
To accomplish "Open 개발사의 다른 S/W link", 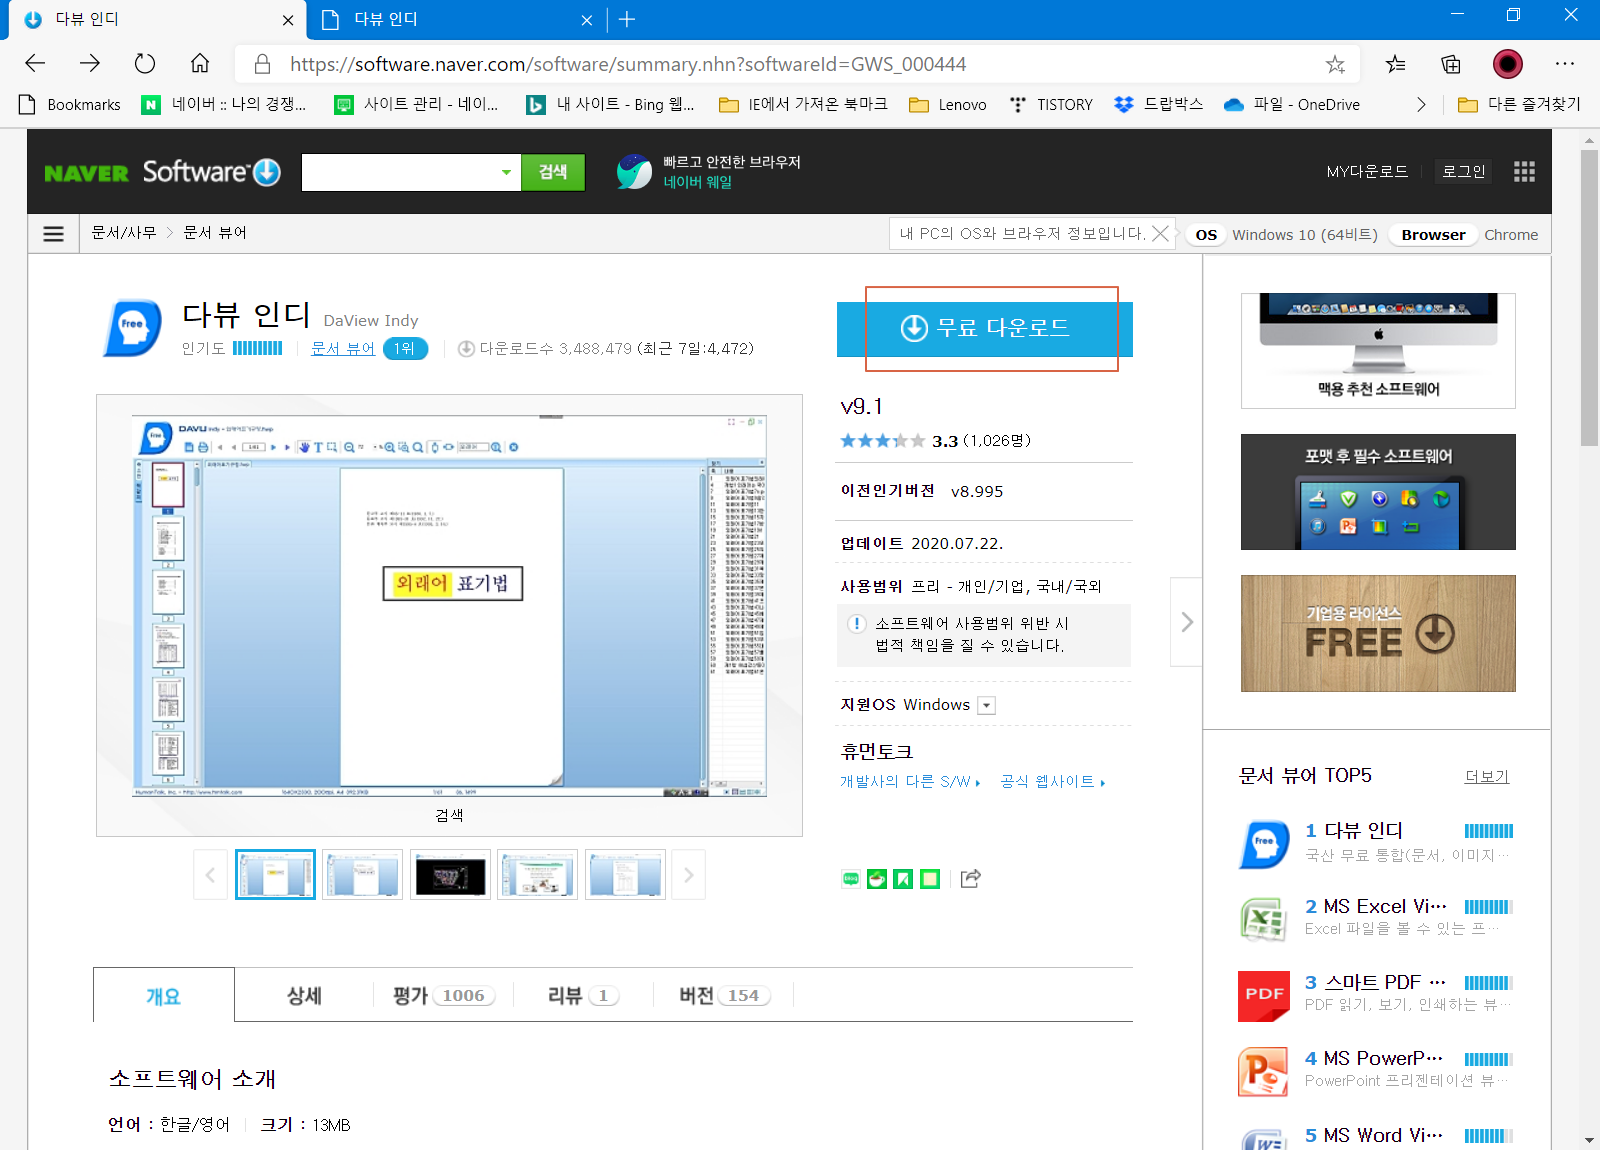I will (x=910, y=782).
